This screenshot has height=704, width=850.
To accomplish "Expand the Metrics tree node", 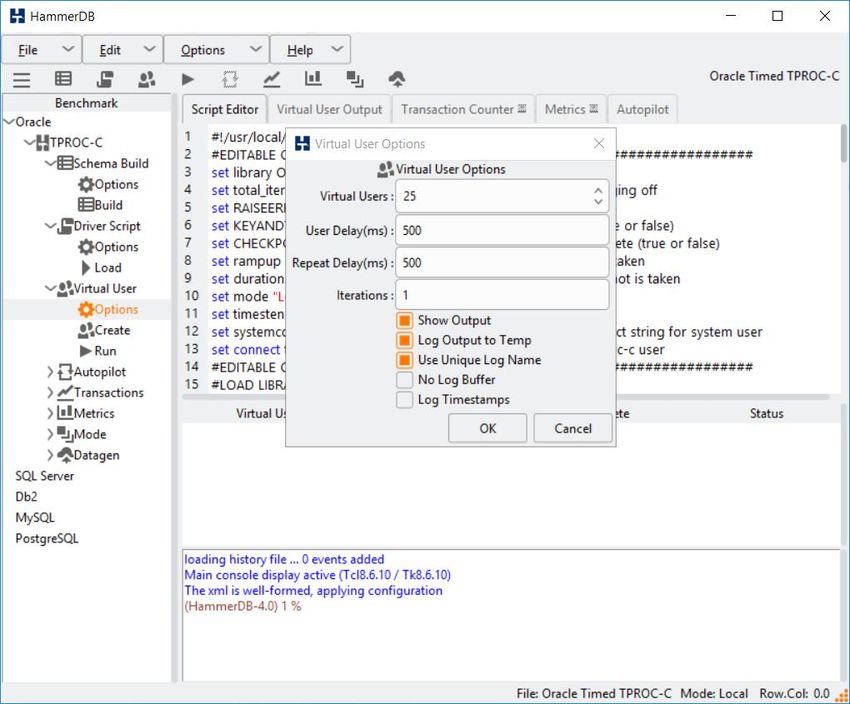I will point(50,414).
